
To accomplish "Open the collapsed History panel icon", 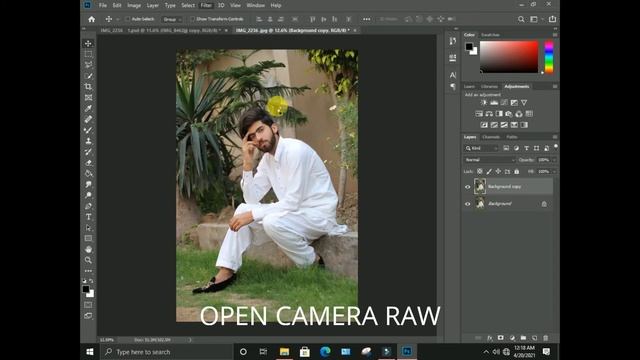I will (x=453, y=41).
